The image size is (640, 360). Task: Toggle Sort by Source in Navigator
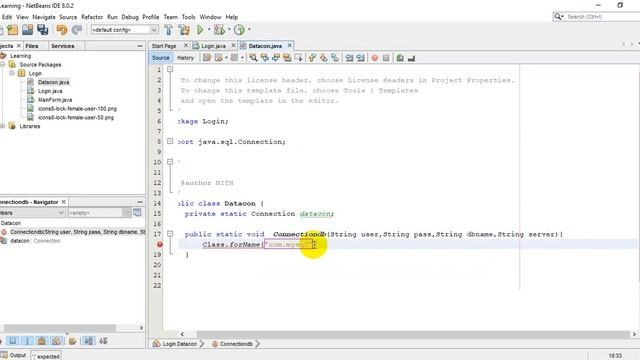click(x=103, y=341)
